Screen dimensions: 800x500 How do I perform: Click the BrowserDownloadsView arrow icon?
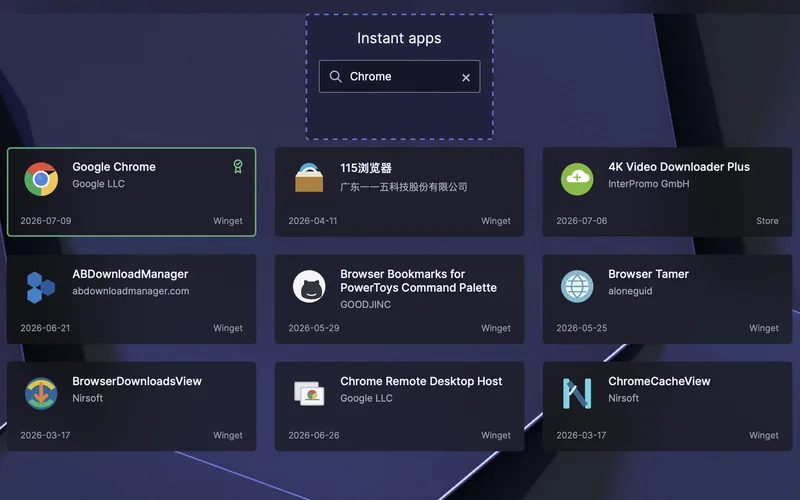coord(41,393)
